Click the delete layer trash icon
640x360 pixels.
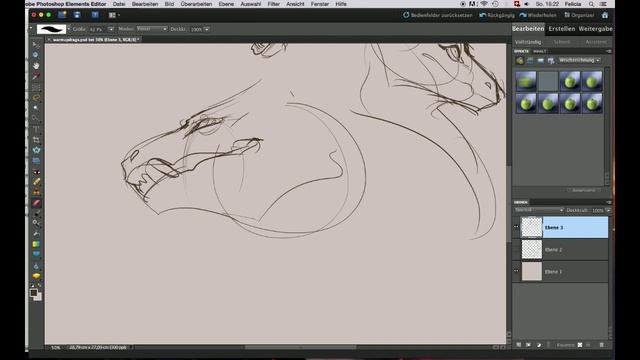601,345
